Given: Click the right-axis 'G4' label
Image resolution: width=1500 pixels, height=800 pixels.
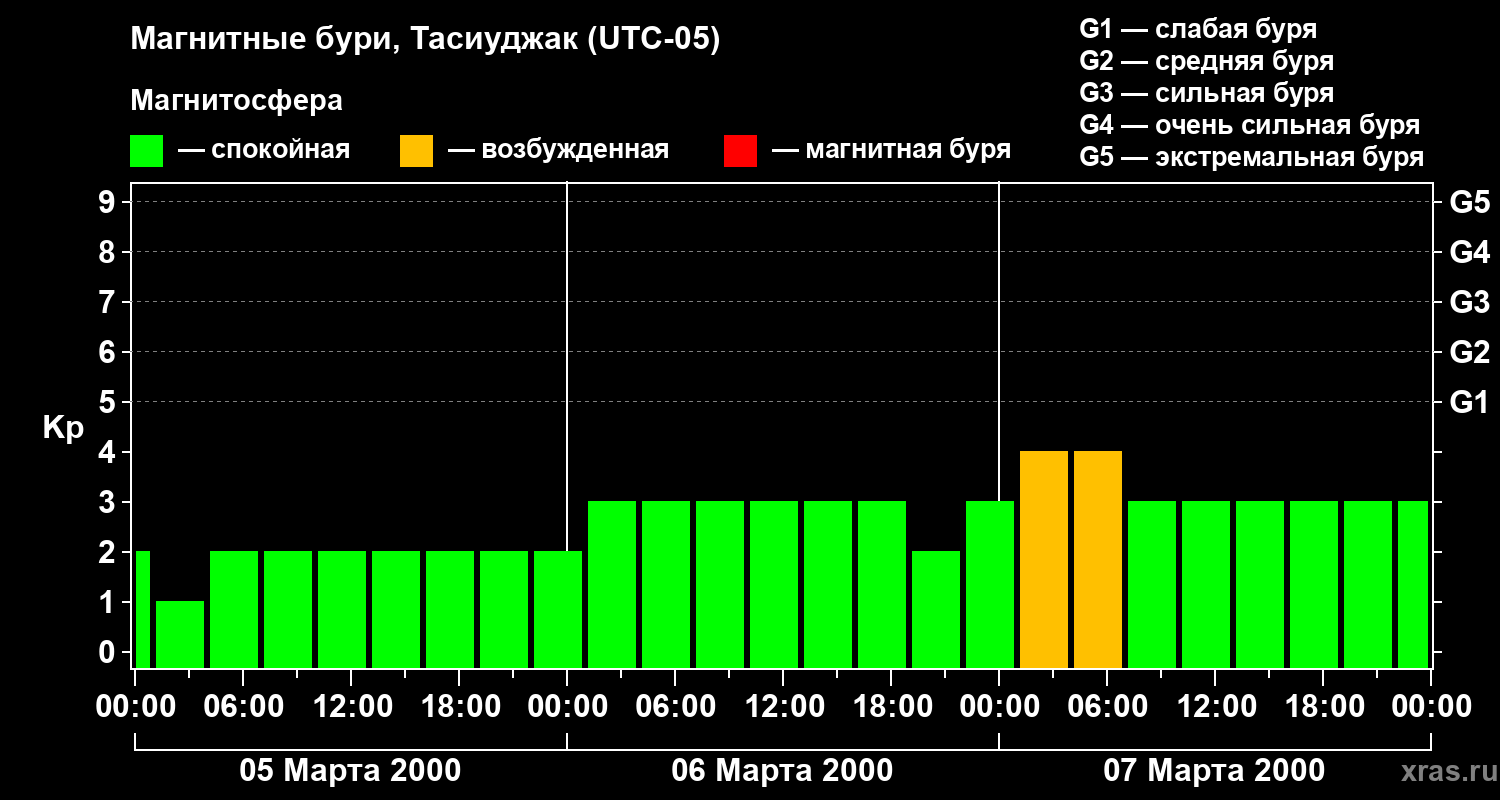Looking at the screenshot, I should coord(1469,252).
